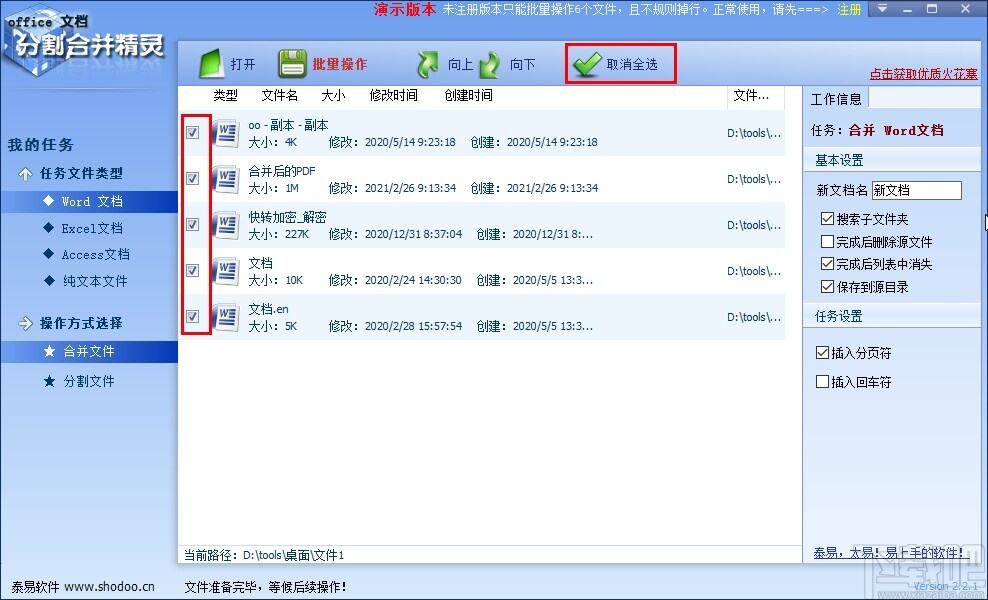Screen dimensions: 988x600
Task: Toggle 完成后列表中消失 checkbox
Action: click(827, 263)
